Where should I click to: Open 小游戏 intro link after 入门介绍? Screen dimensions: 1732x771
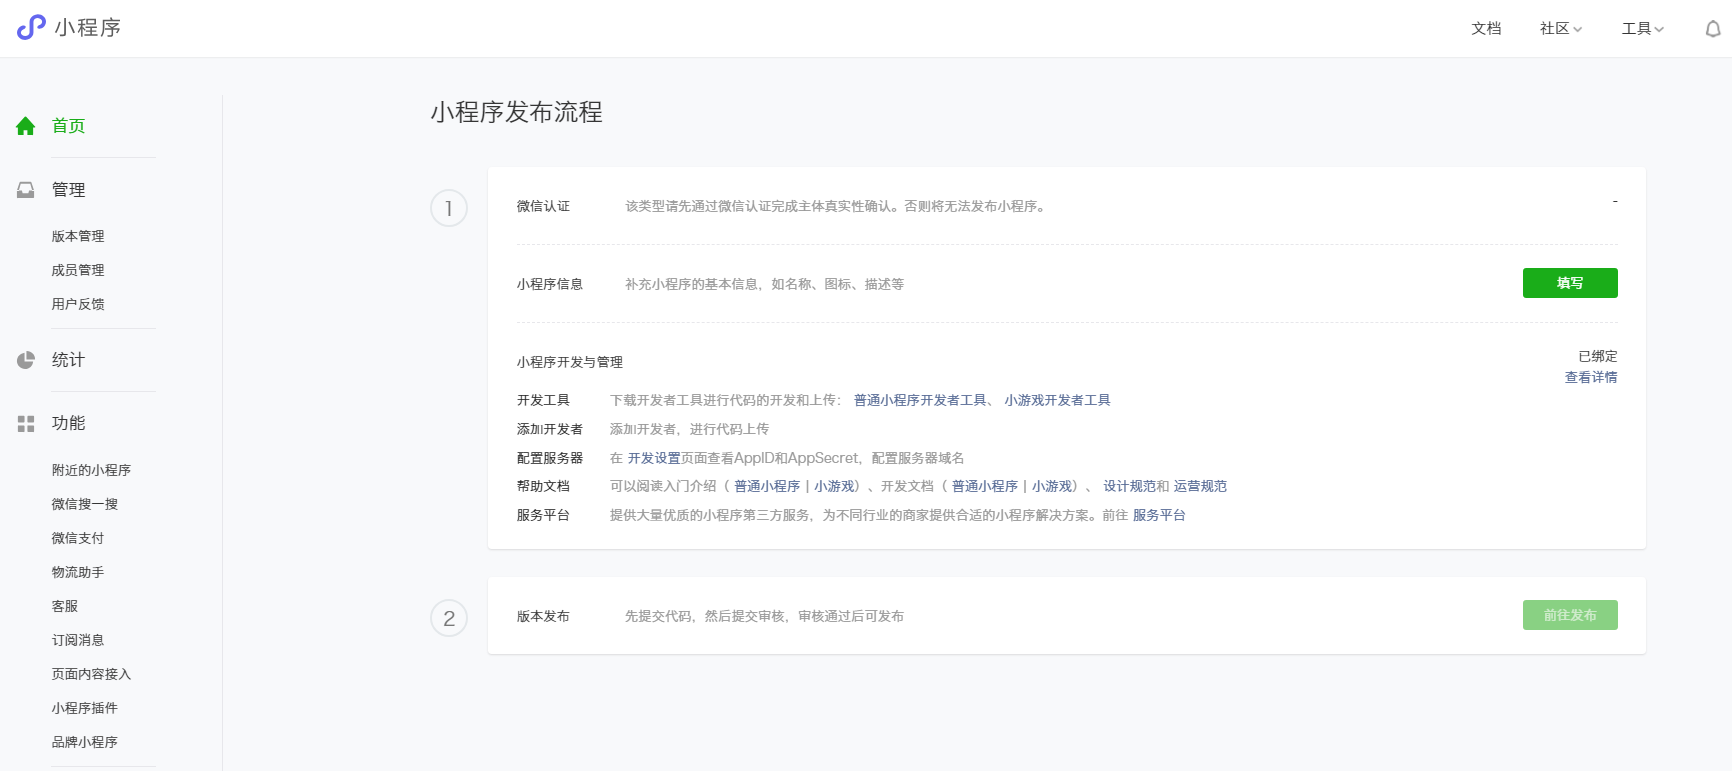tap(834, 486)
